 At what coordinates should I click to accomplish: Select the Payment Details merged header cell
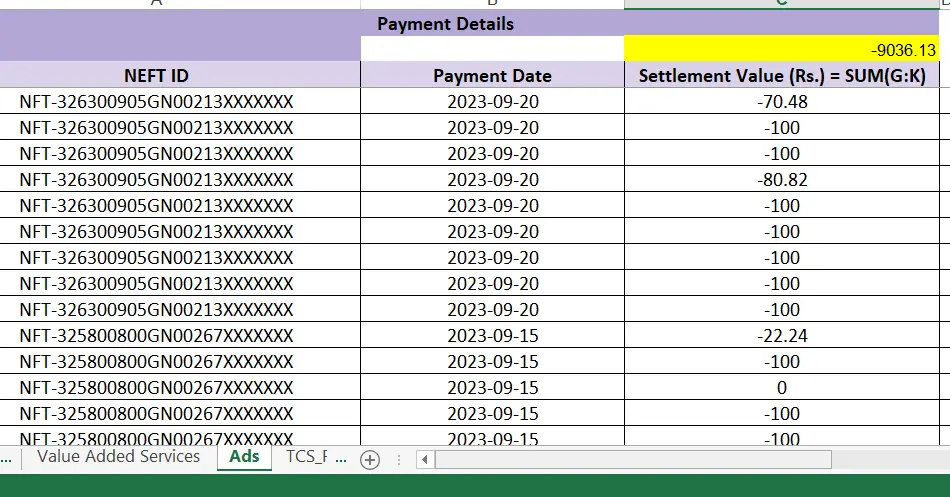click(445, 23)
